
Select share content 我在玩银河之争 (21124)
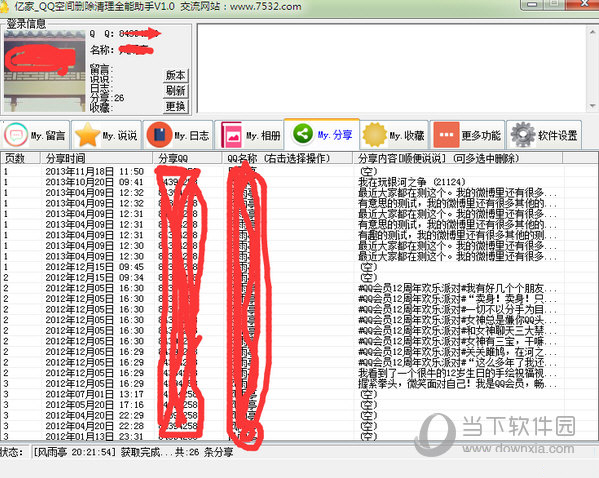click(412, 182)
